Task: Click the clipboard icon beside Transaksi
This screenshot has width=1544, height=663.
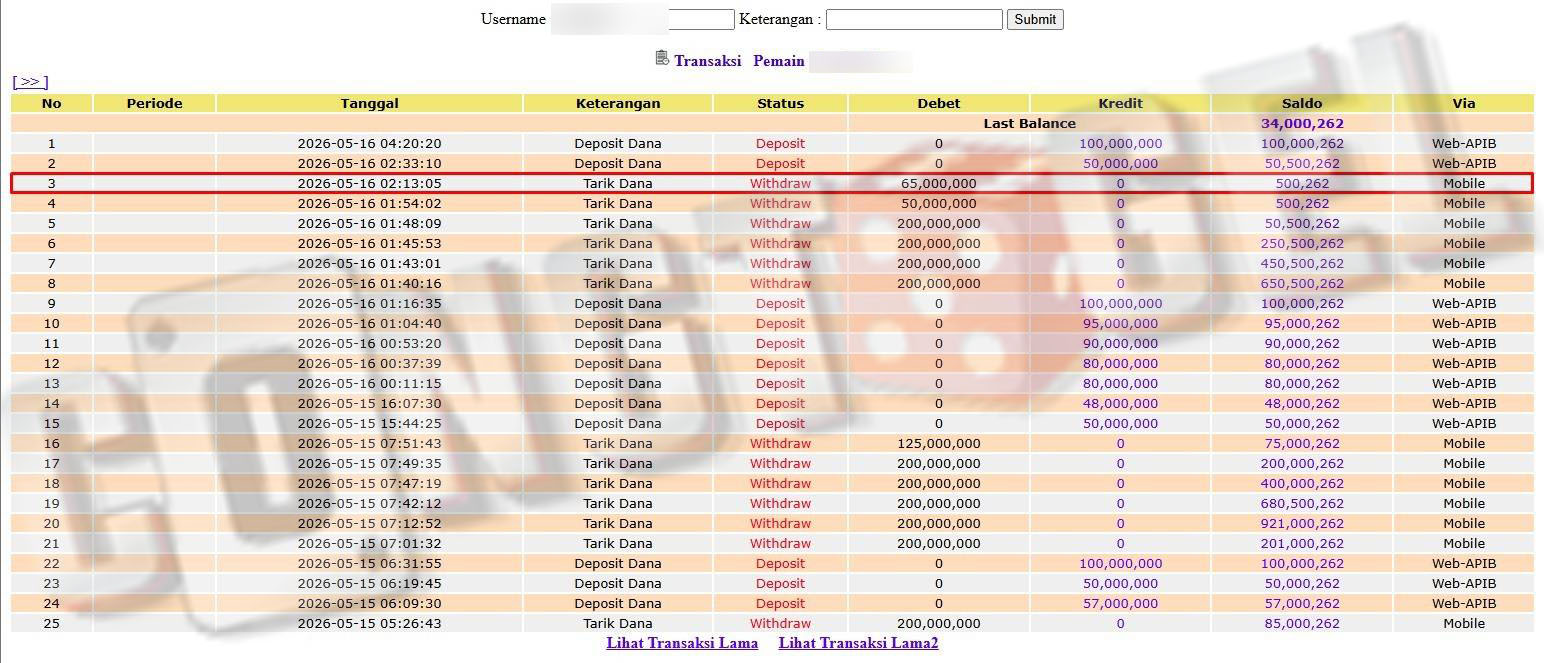Action: [662, 58]
